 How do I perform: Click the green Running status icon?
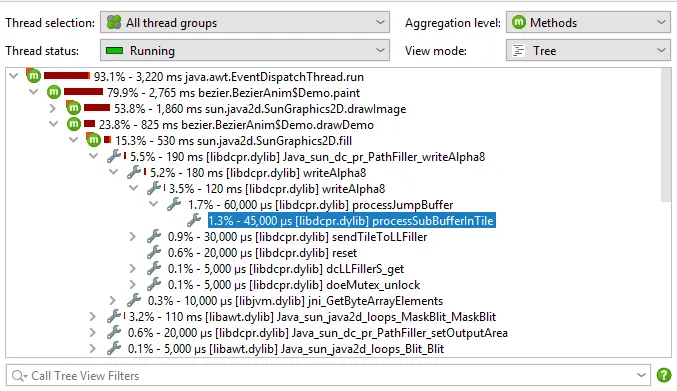point(114,50)
